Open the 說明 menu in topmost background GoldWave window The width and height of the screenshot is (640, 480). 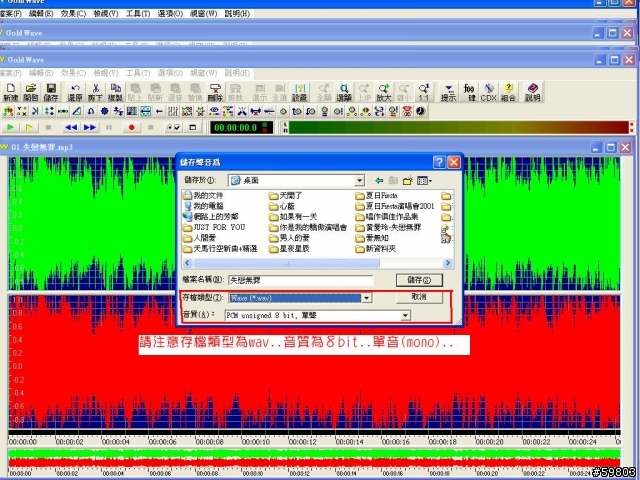237,13
